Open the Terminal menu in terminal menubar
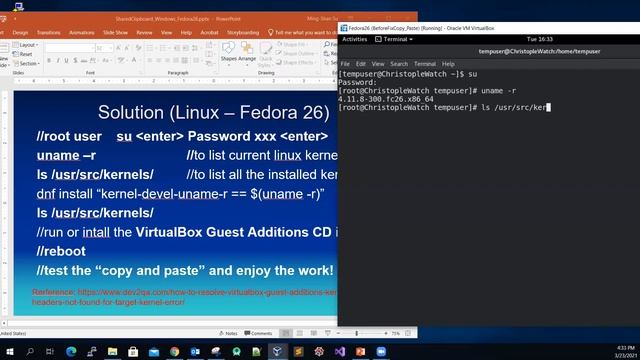The height and width of the screenshot is (360, 640). 425,64
